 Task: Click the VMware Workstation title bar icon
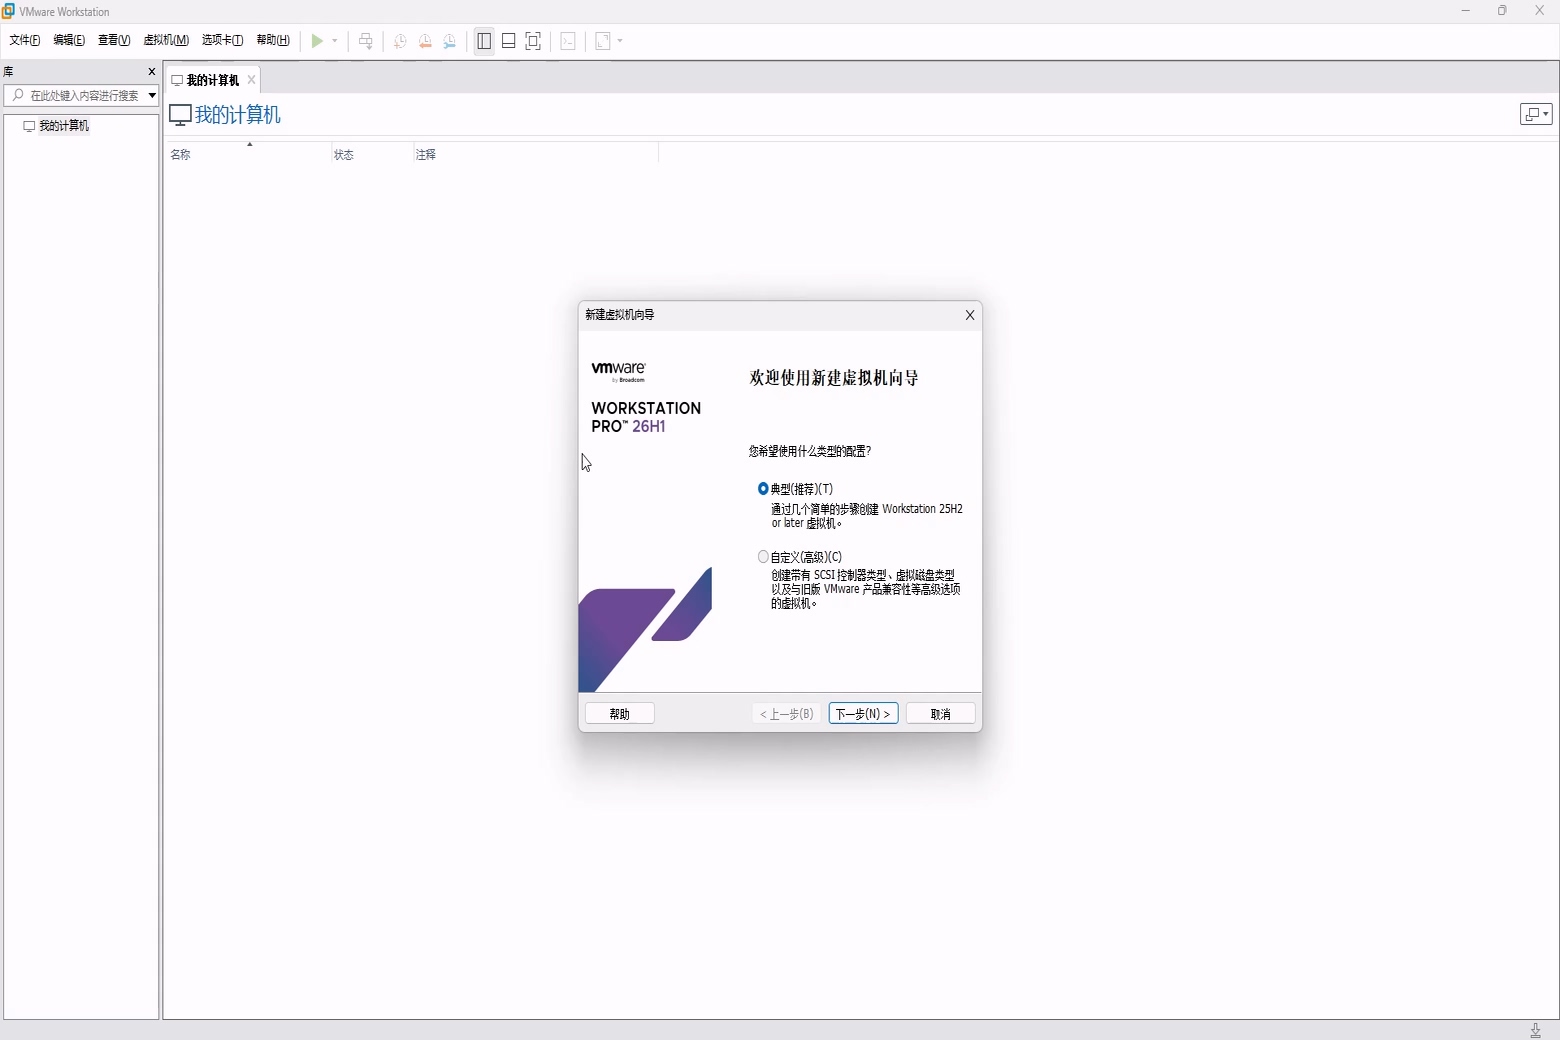tap(8, 11)
